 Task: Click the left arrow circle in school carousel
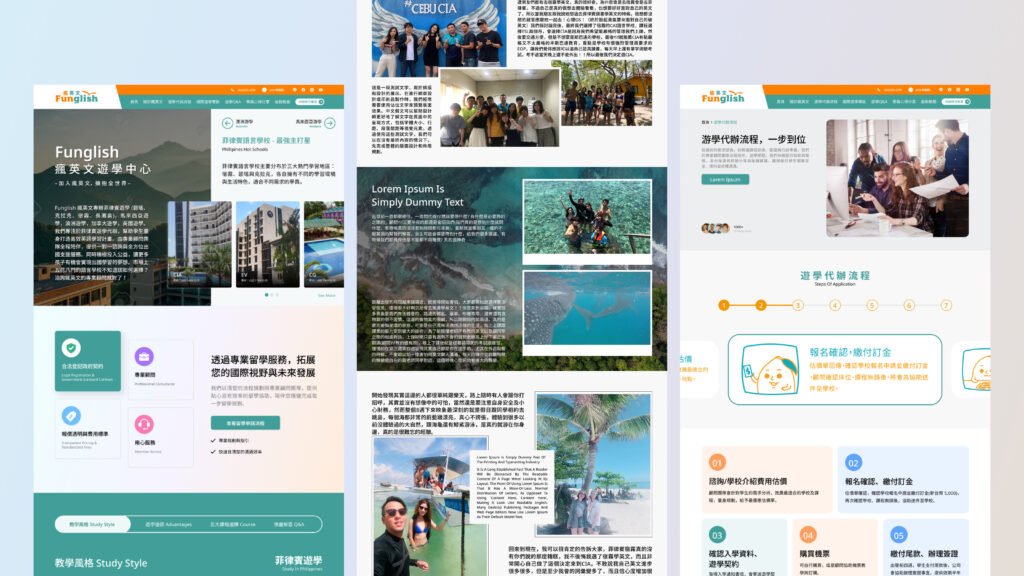pyautogui.click(x=227, y=124)
